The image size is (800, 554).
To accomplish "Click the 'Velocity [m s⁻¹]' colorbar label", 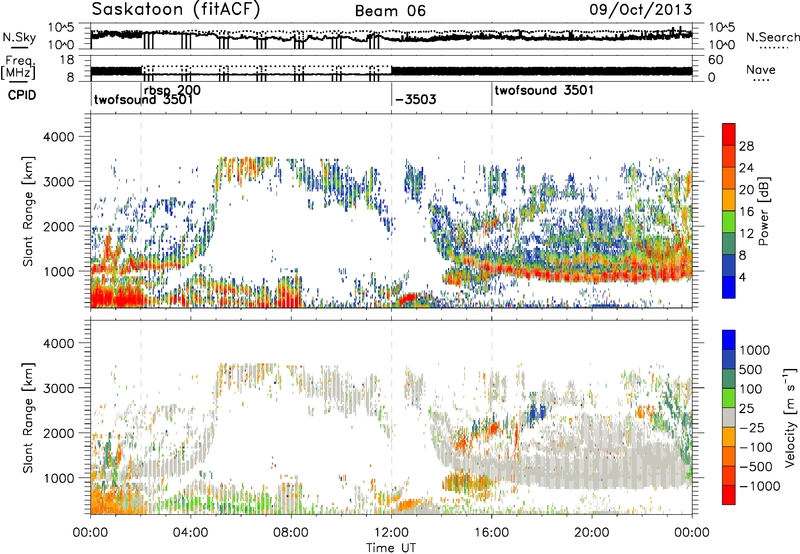I will pos(790,417).
